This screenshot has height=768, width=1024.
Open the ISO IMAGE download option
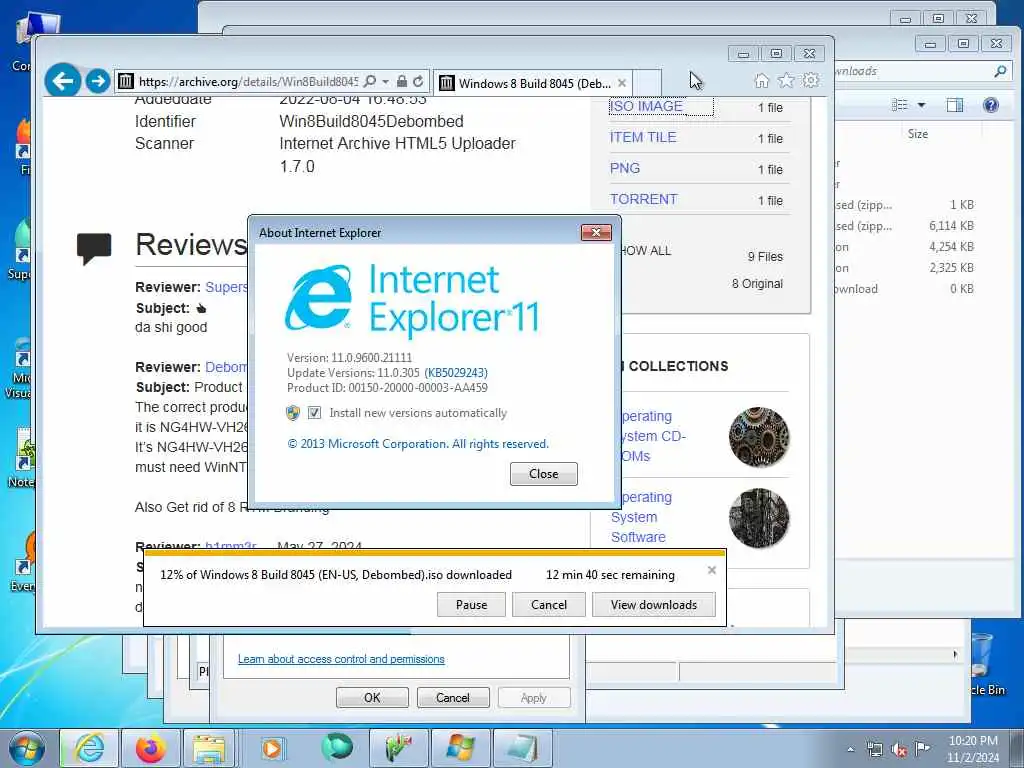pyautogui.click(x=646, y=106)
